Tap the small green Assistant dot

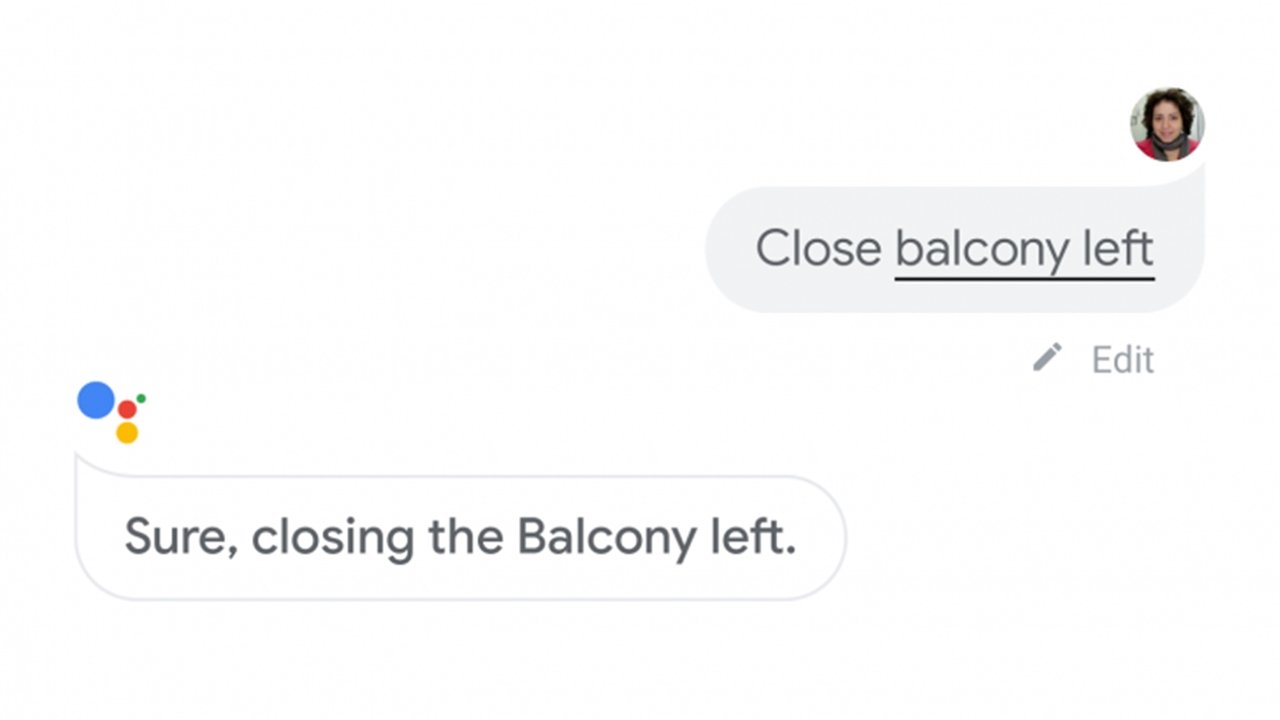[x=141, y=398]
